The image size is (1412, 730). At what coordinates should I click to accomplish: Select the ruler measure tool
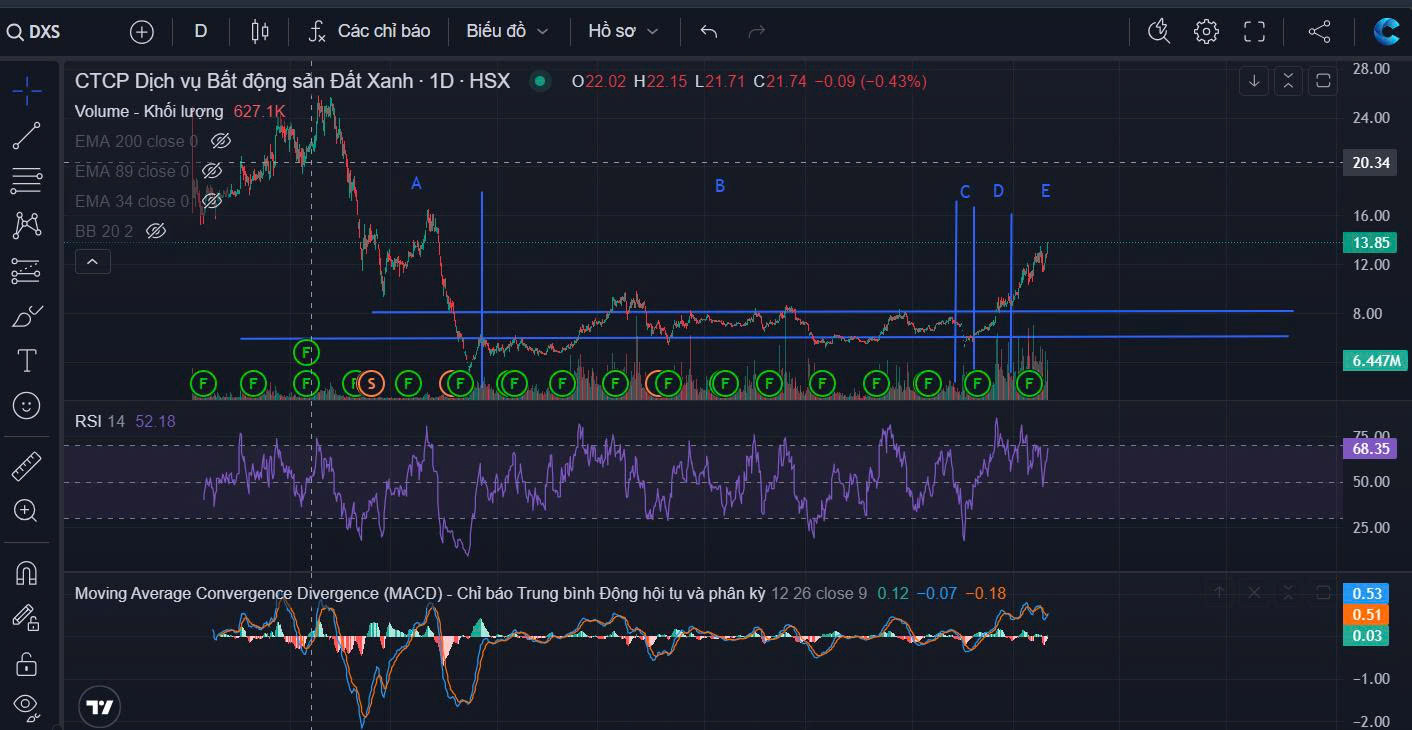27,466
